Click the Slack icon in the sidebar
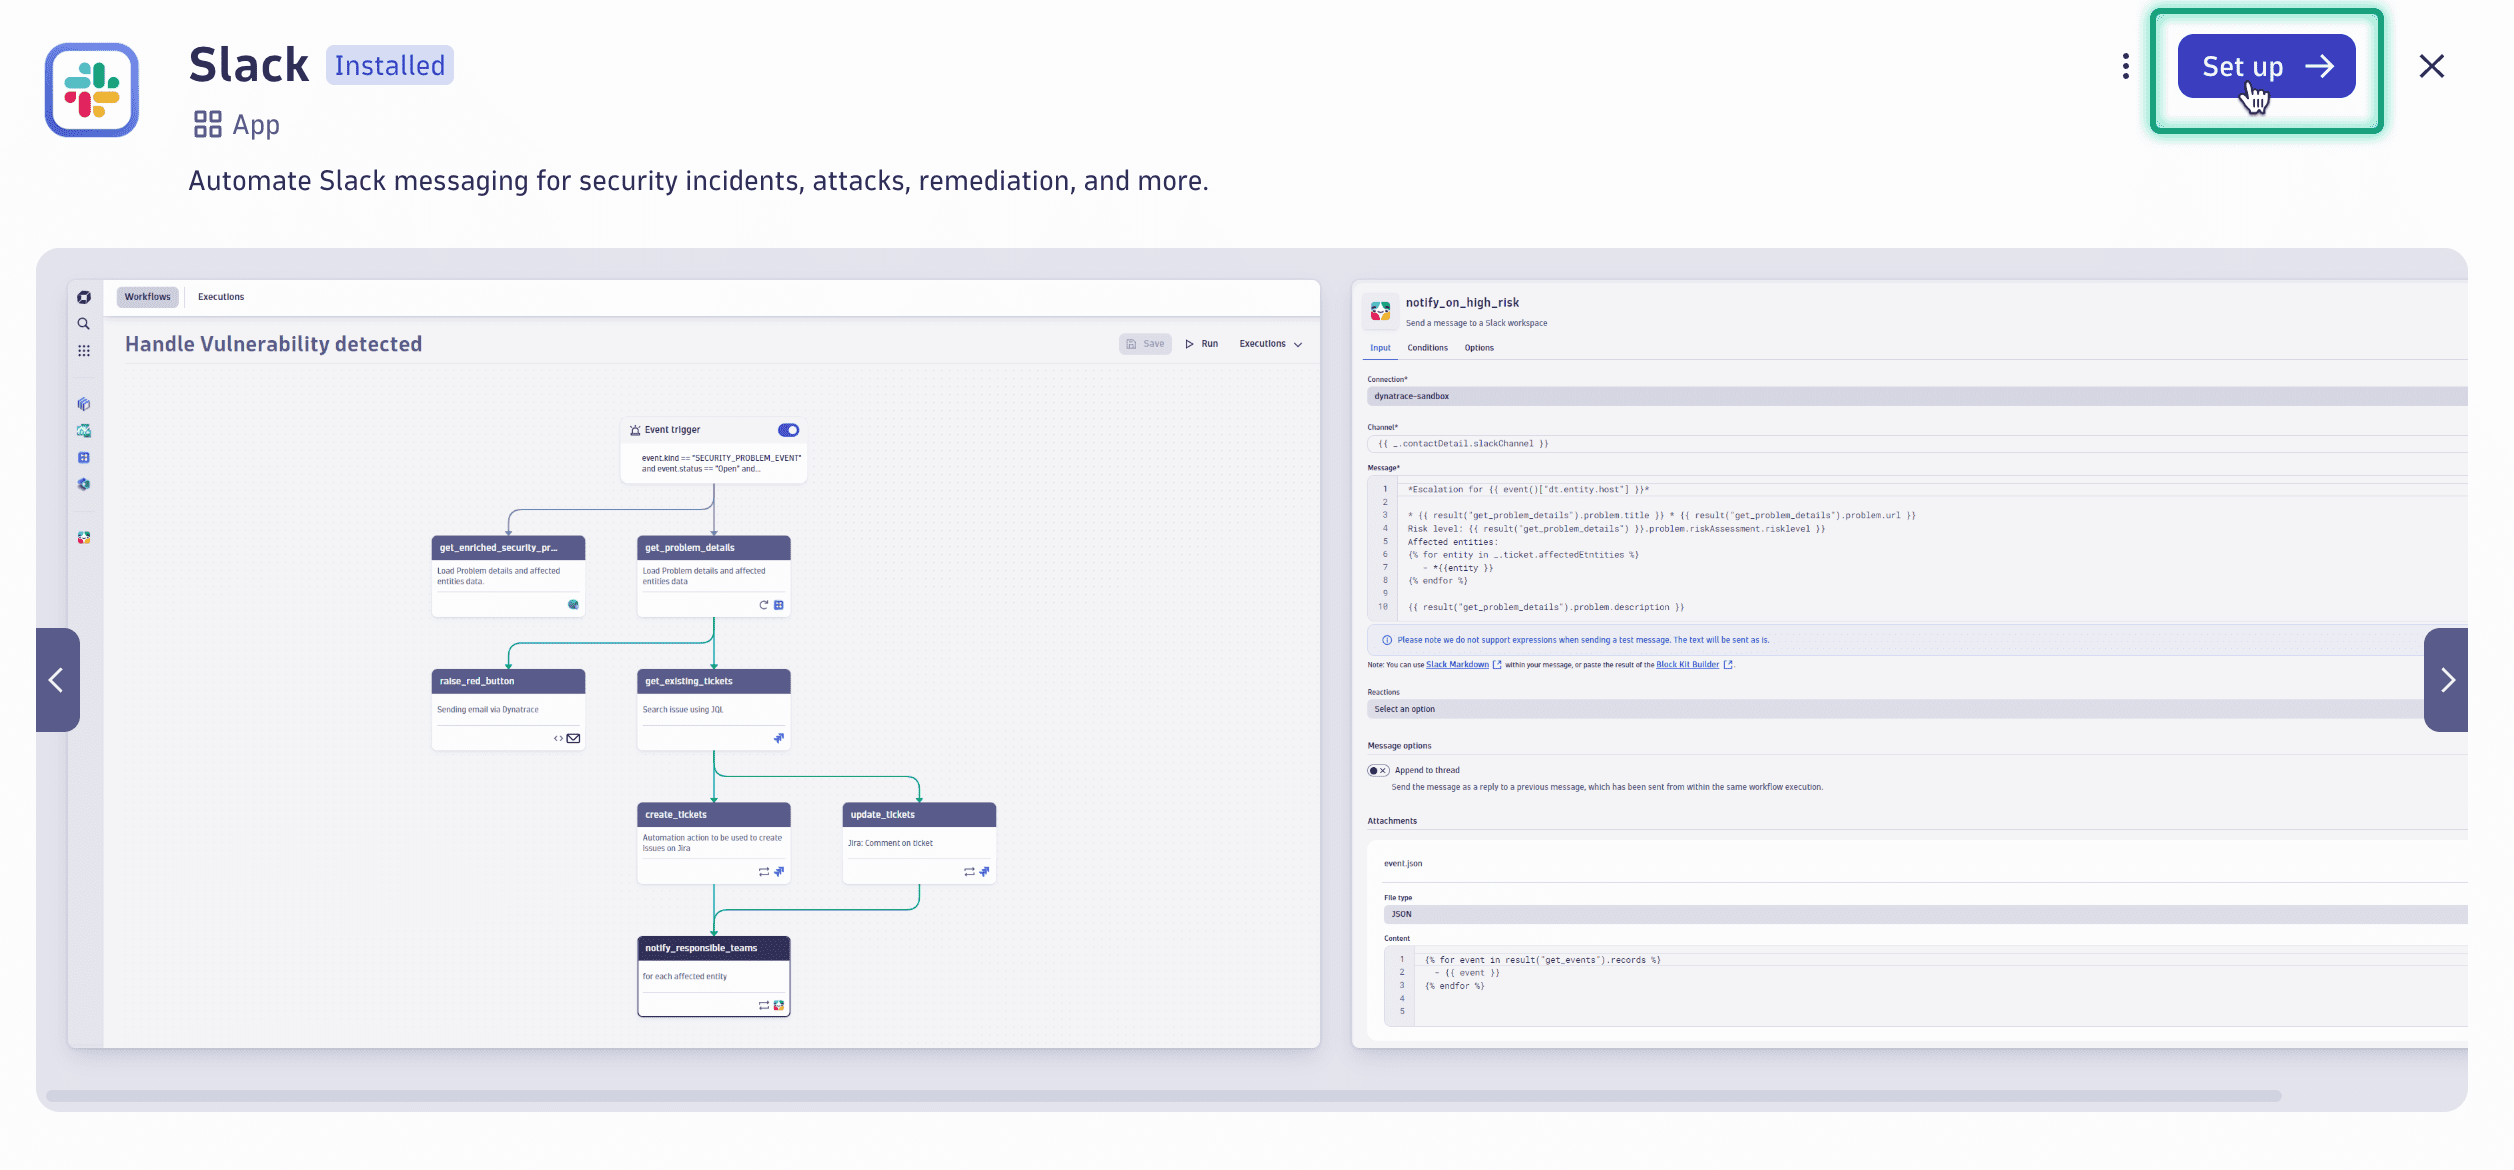Image resolution: width=2514 pixels, height=1170 pixels. point(84,538)
